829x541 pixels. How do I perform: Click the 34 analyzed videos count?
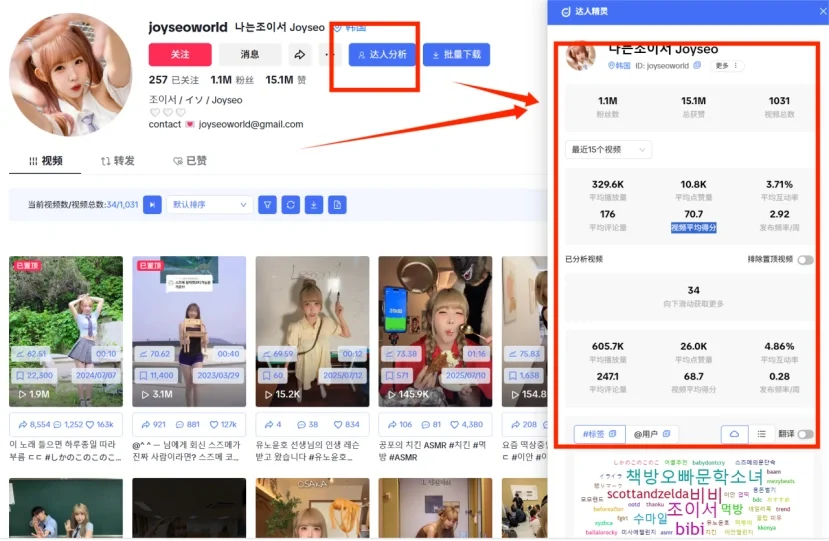694,290
